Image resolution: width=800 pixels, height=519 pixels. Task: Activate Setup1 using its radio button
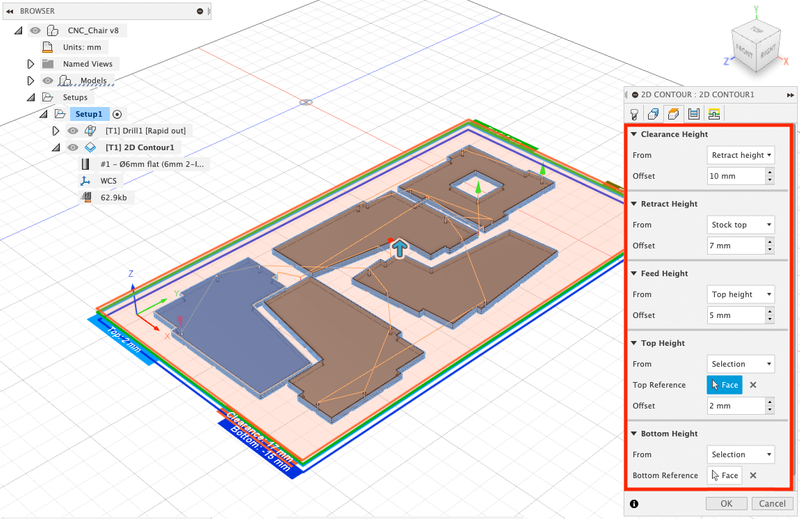pyautogui.click(x=117, y=114)
